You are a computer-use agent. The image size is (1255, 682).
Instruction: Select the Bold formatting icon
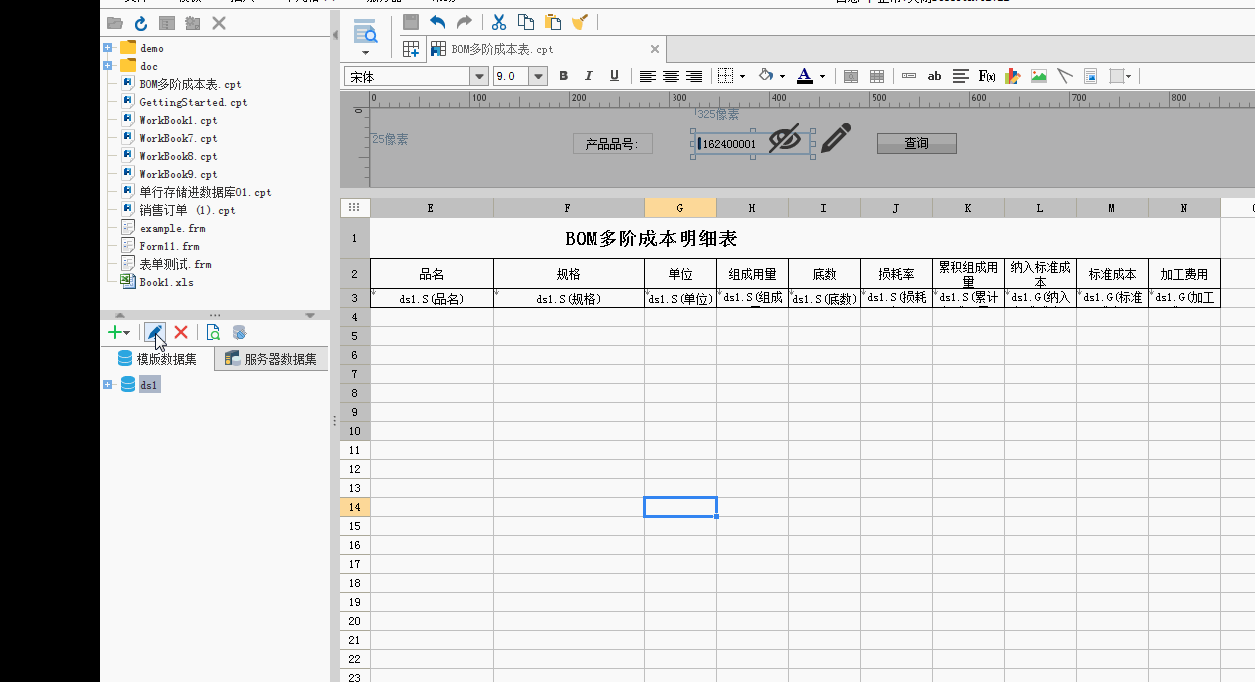coord(563,75)
